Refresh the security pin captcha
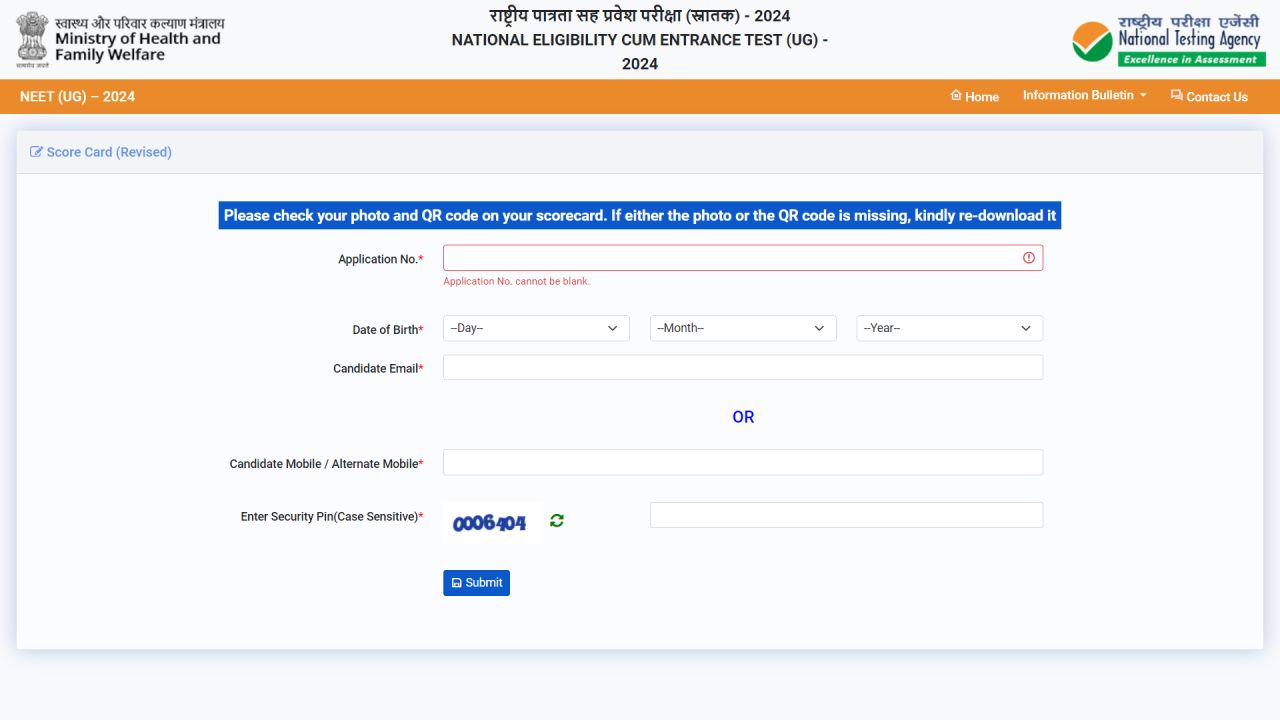Screen dimensions: 1280x720 [557, 521]
